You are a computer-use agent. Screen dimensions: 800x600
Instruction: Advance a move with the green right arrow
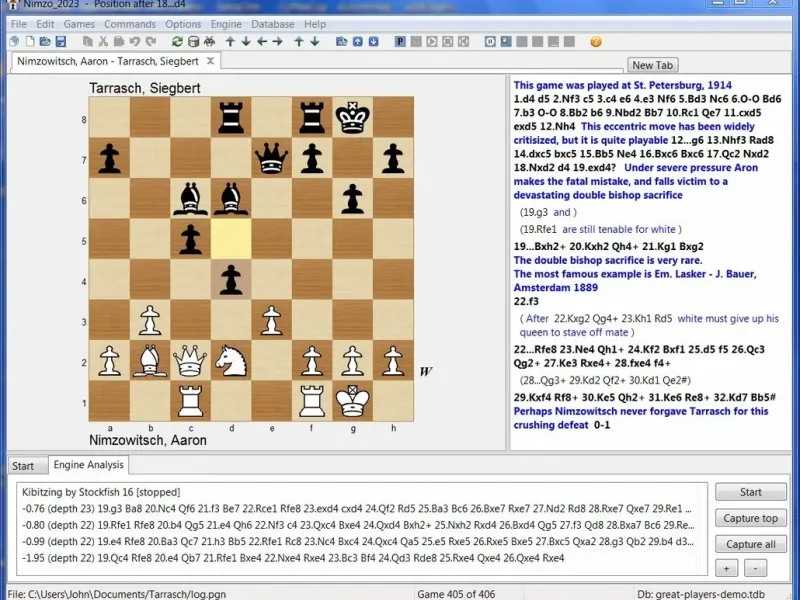[278, 42]
